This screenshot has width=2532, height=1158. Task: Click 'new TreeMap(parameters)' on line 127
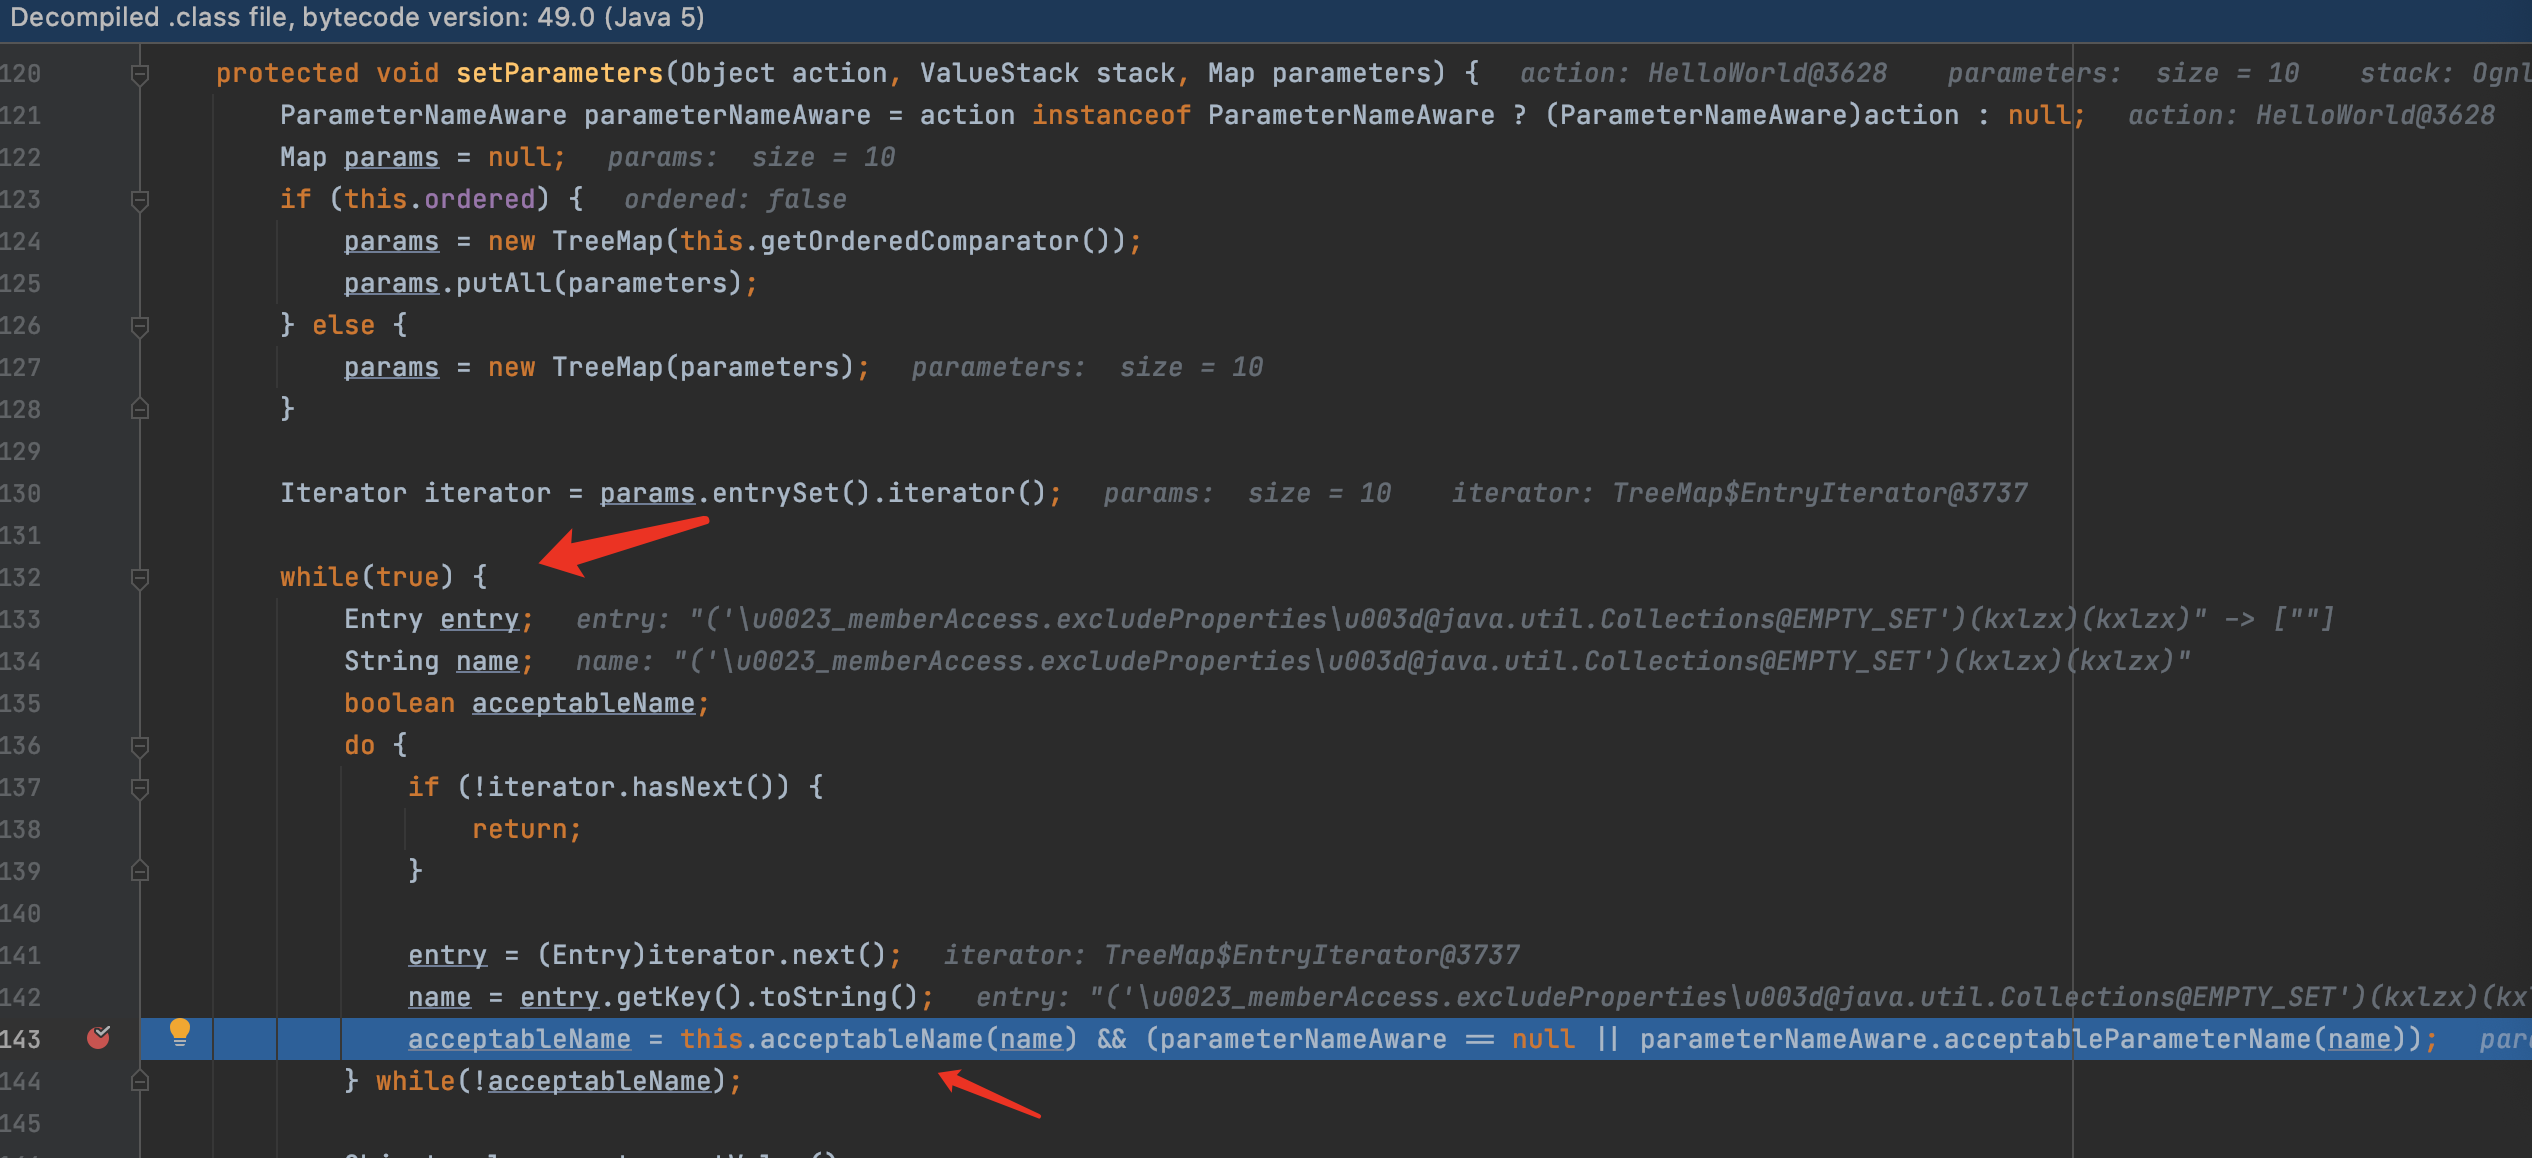point(671,367)
